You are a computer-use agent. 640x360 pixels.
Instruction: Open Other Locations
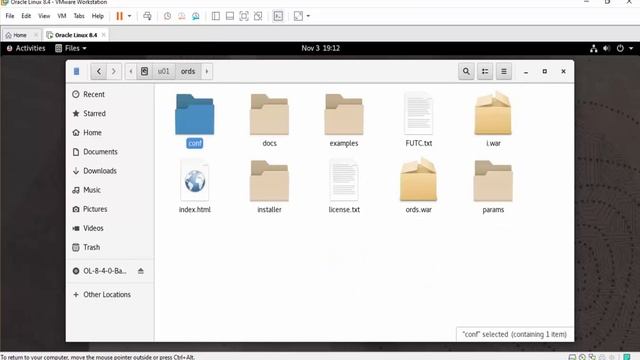[110, 295]
